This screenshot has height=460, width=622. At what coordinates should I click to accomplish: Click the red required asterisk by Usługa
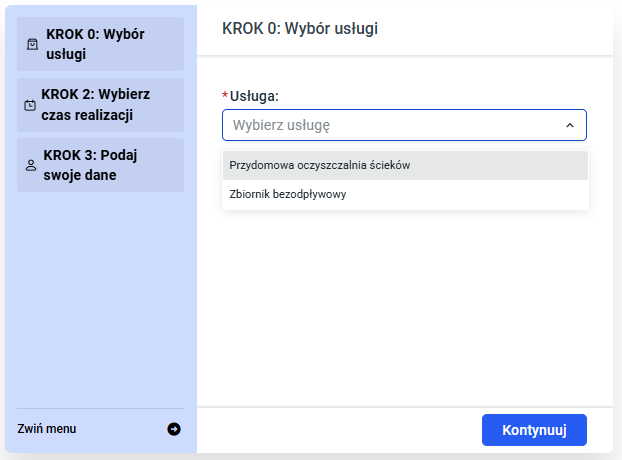225,96
